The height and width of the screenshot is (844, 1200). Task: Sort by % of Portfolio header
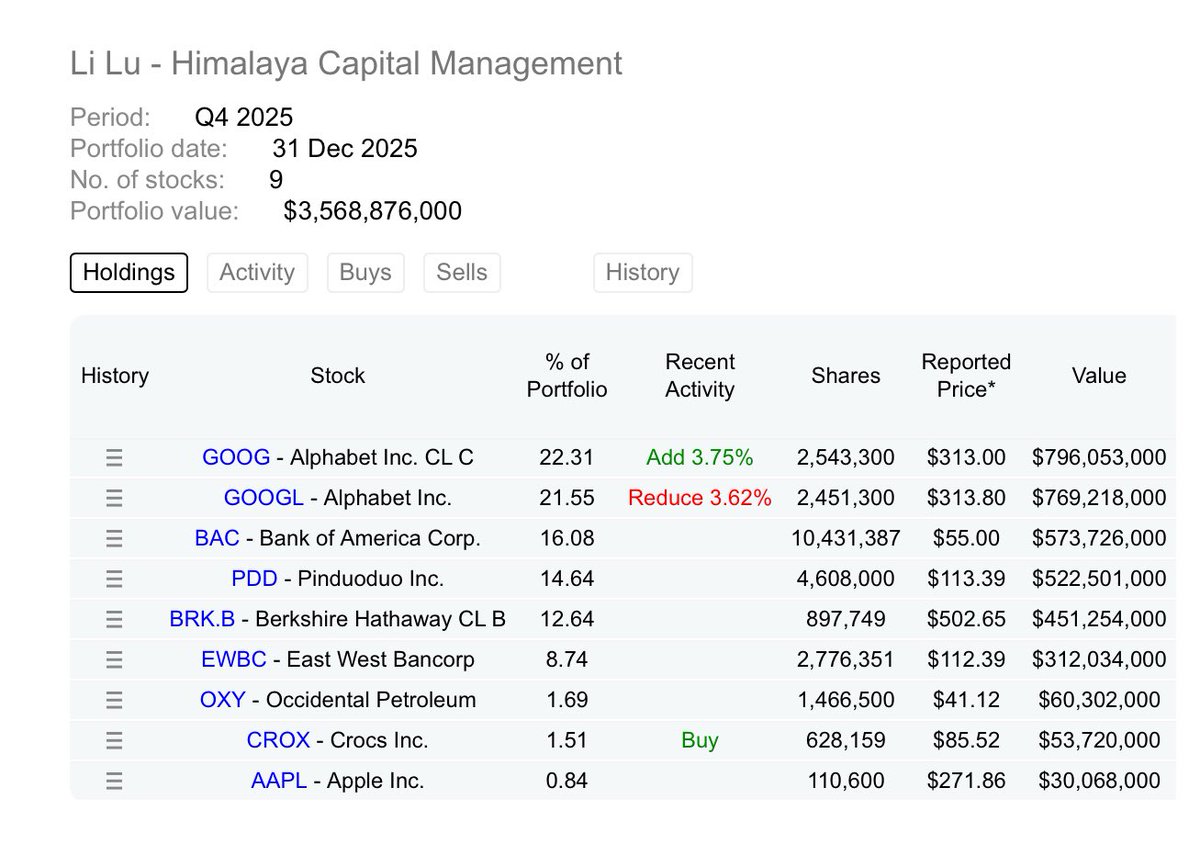567,376
